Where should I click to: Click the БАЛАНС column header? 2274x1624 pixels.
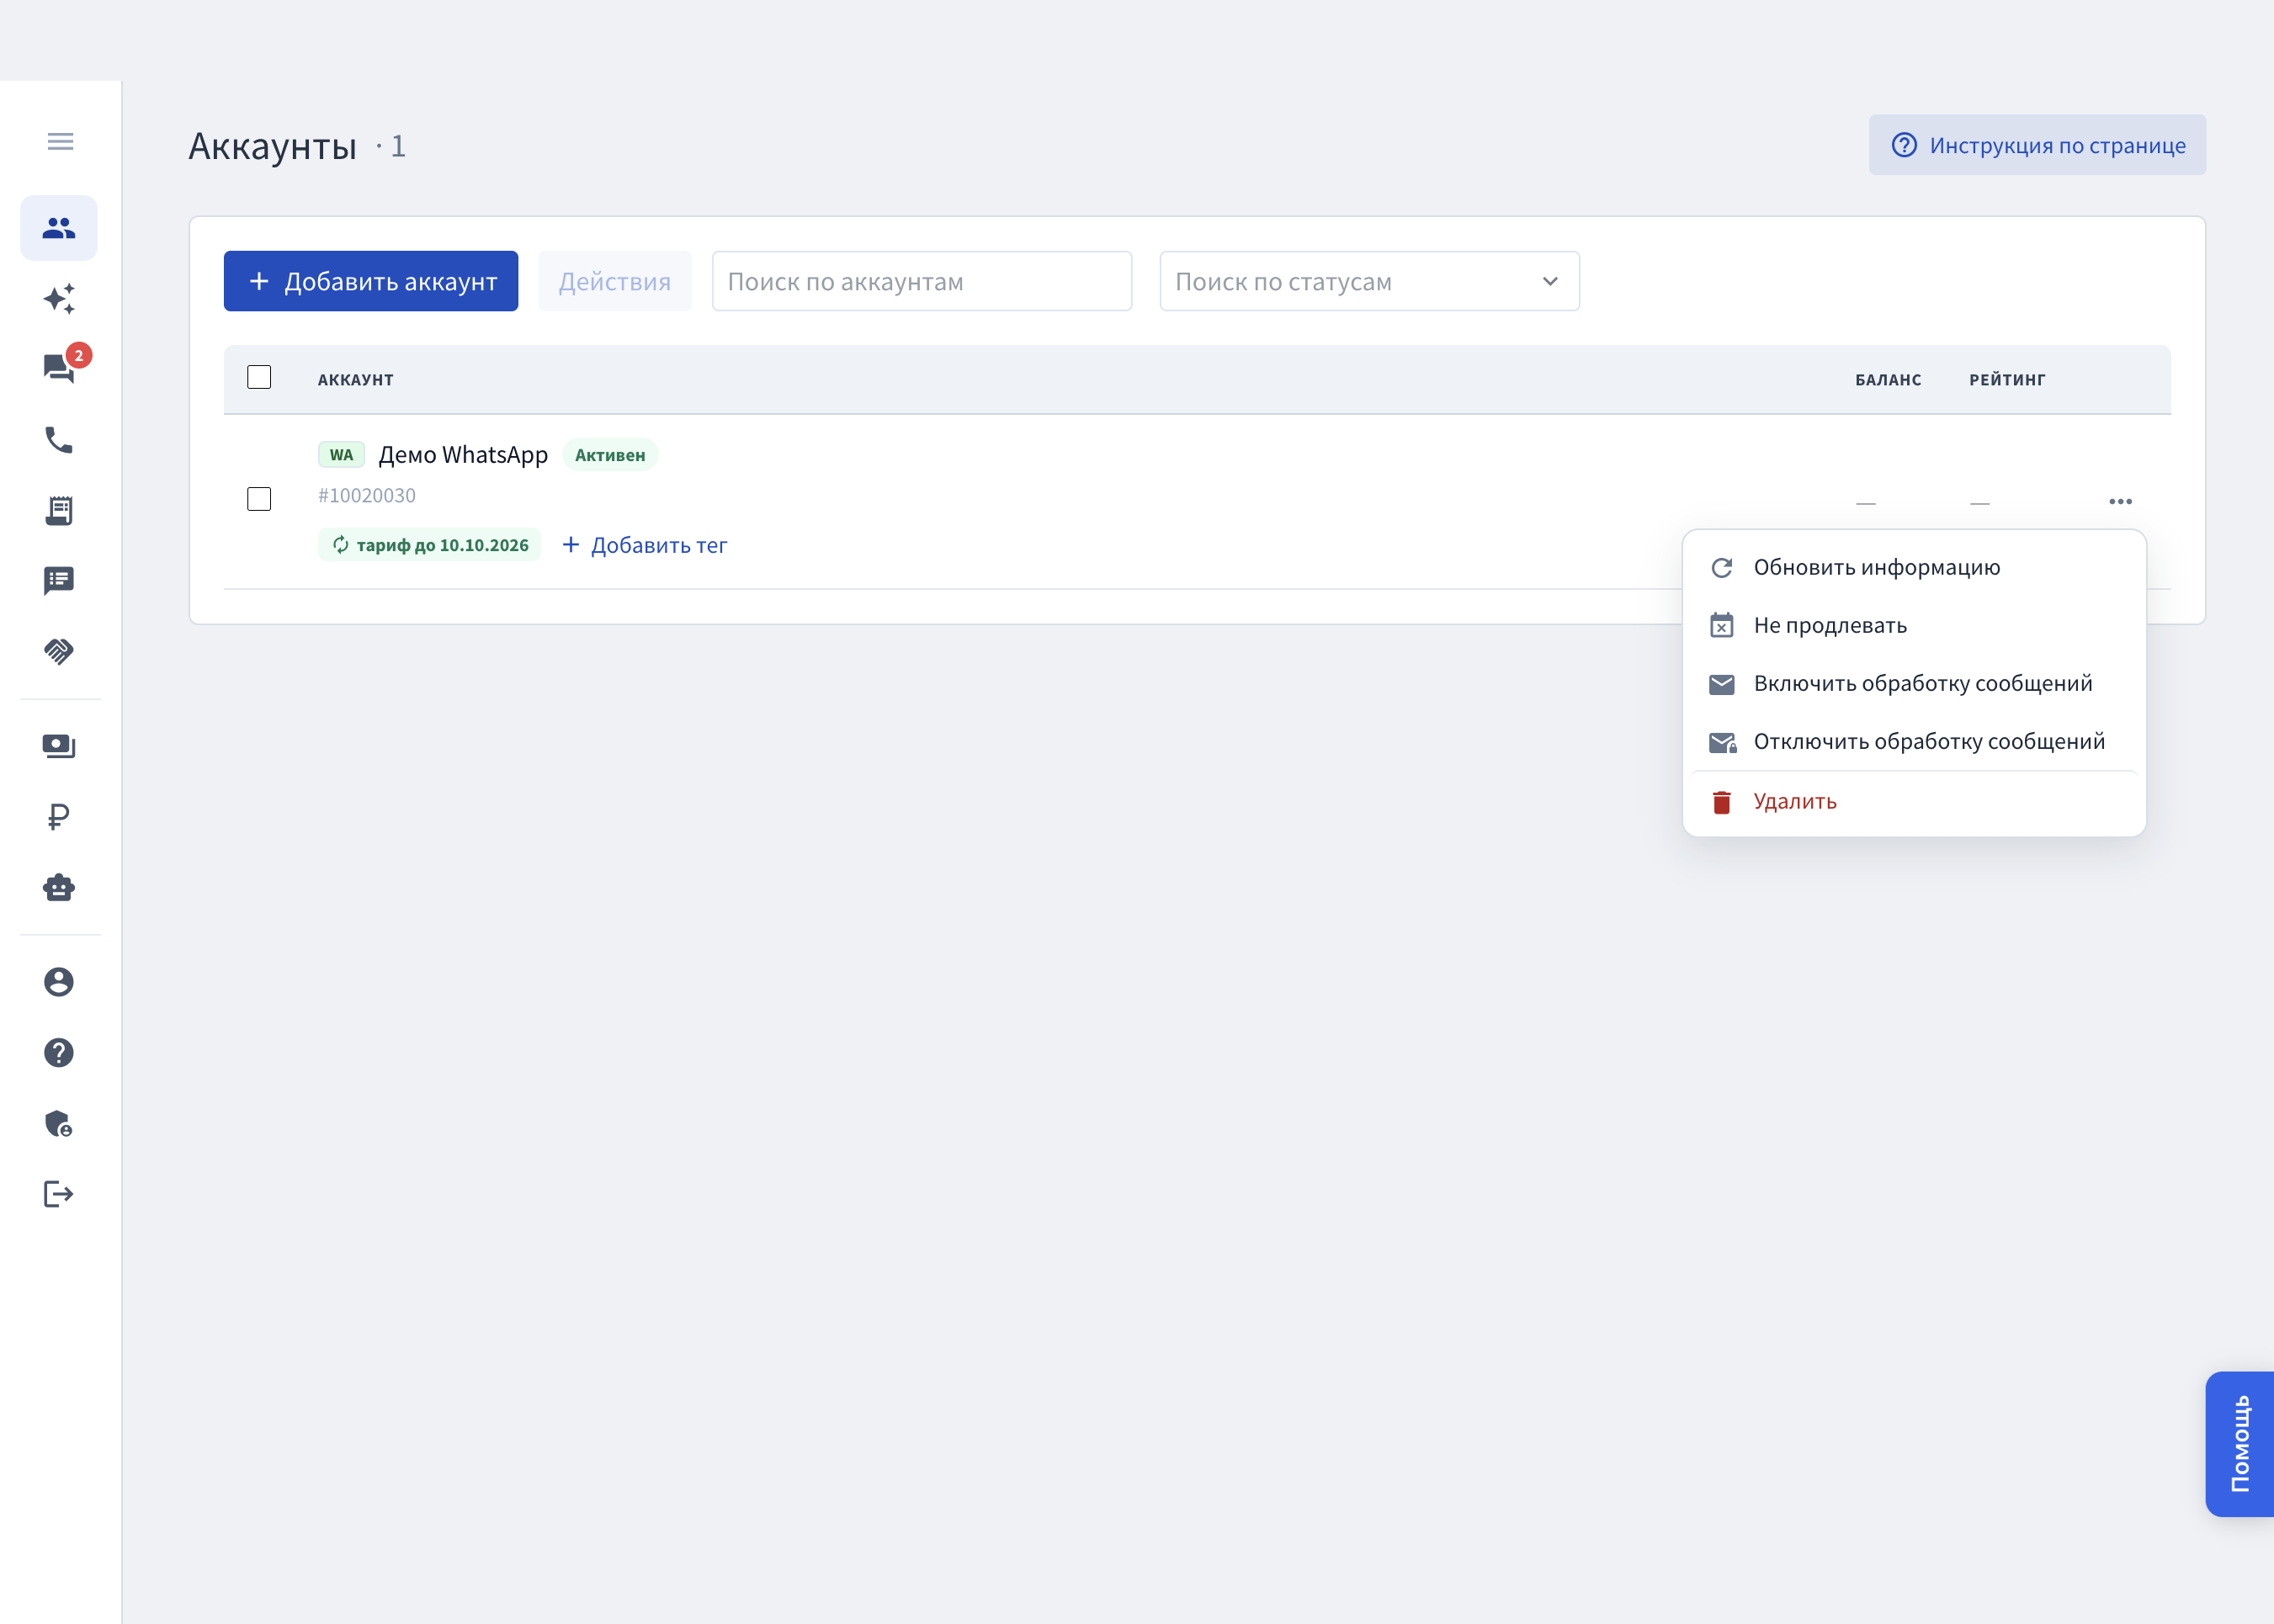[1888, 380]
